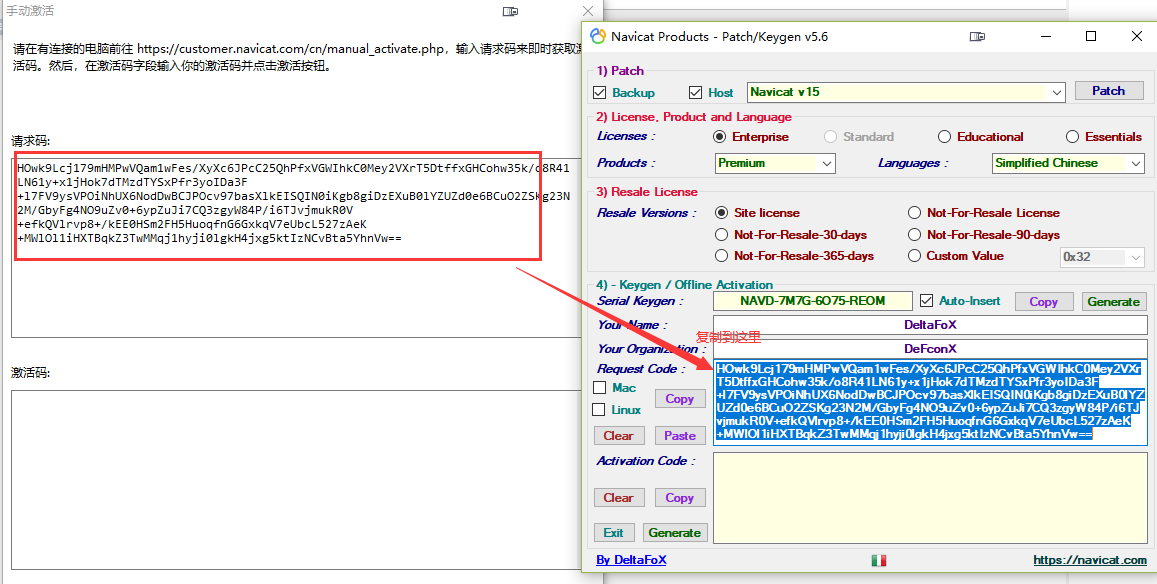Open the https://navicat.com link
This screenshot has width=1157, height=584.
pyautogui.click(x=1090, y=560)
